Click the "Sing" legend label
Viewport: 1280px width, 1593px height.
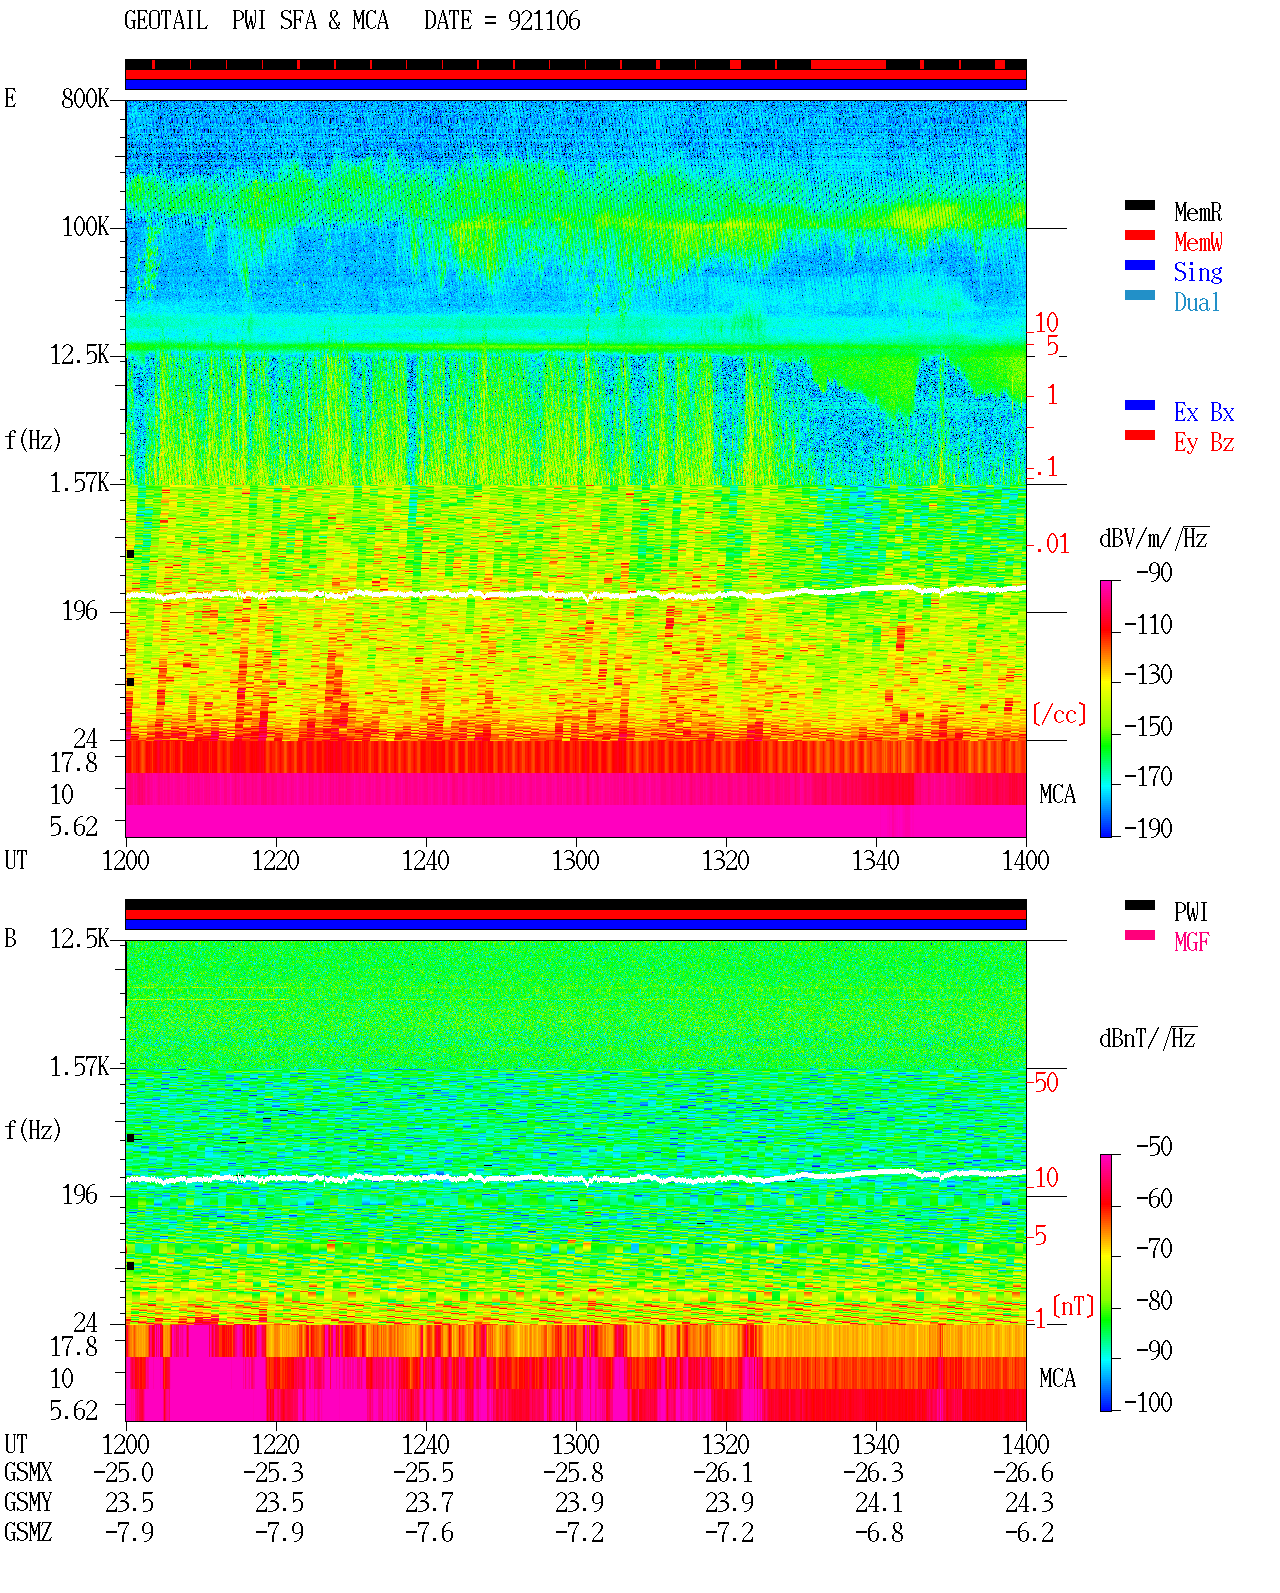(x=1198, y=272)
